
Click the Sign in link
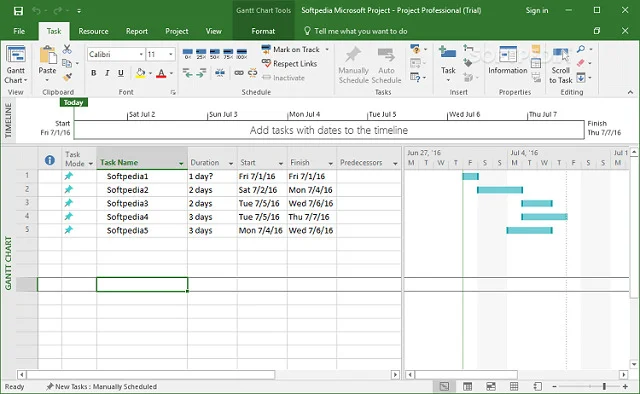pyautogui.click(x=537, y=11)
